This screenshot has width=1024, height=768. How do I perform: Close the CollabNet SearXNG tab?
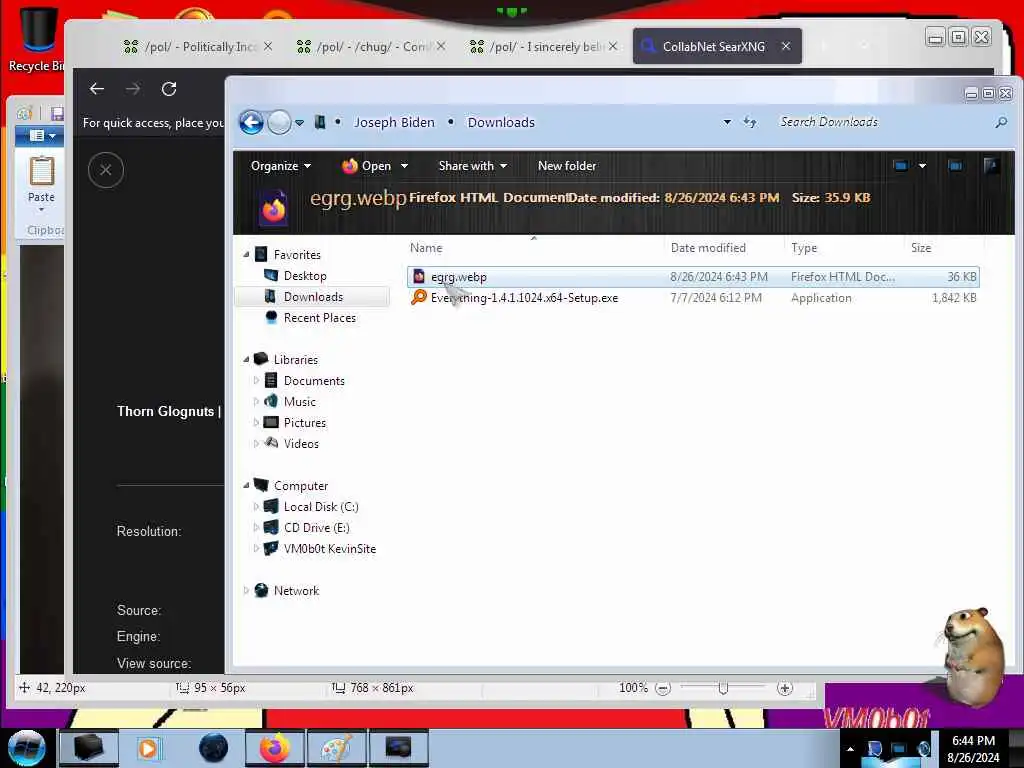786,46
